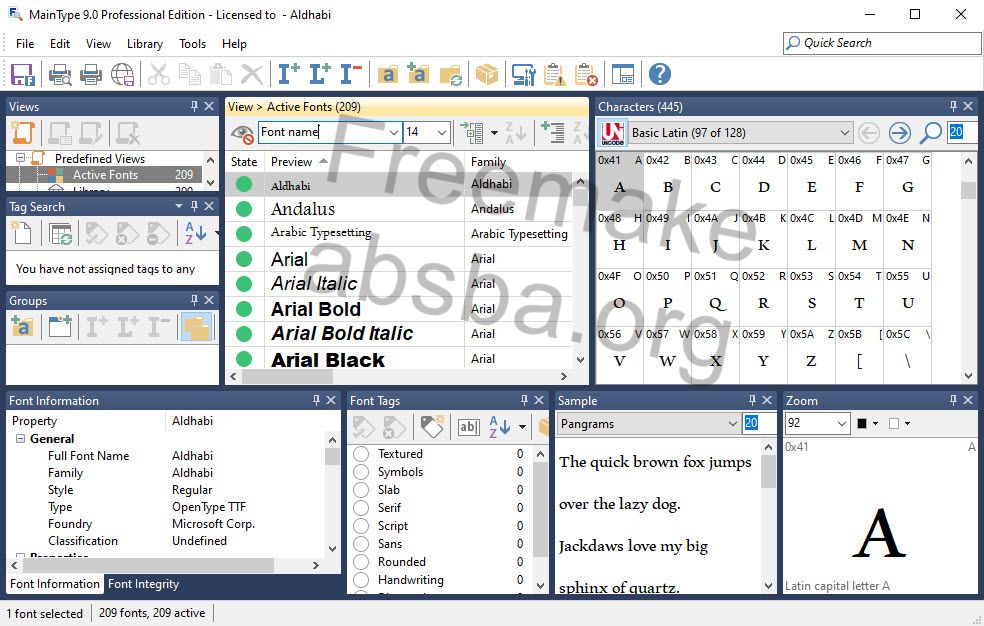Collapse the Predefined Views tree node

(x=20, y=158)
